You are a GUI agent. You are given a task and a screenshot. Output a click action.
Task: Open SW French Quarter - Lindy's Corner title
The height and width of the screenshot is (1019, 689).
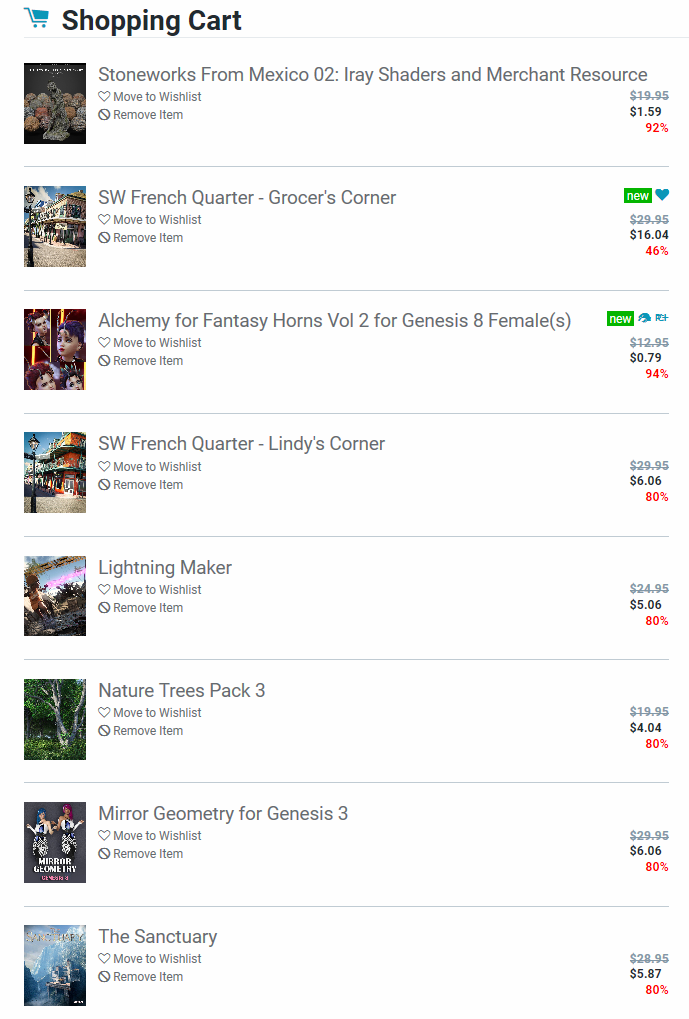pyautogui.click(x=241, y=443)
